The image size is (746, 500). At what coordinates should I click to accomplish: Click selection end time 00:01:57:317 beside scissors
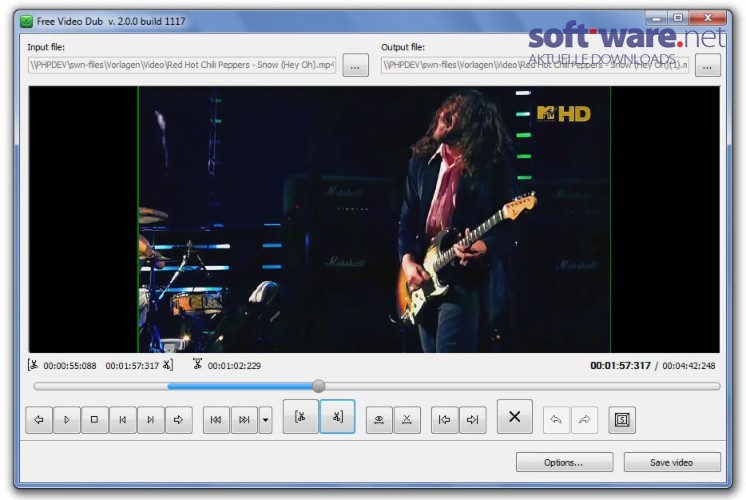(132, 366)
